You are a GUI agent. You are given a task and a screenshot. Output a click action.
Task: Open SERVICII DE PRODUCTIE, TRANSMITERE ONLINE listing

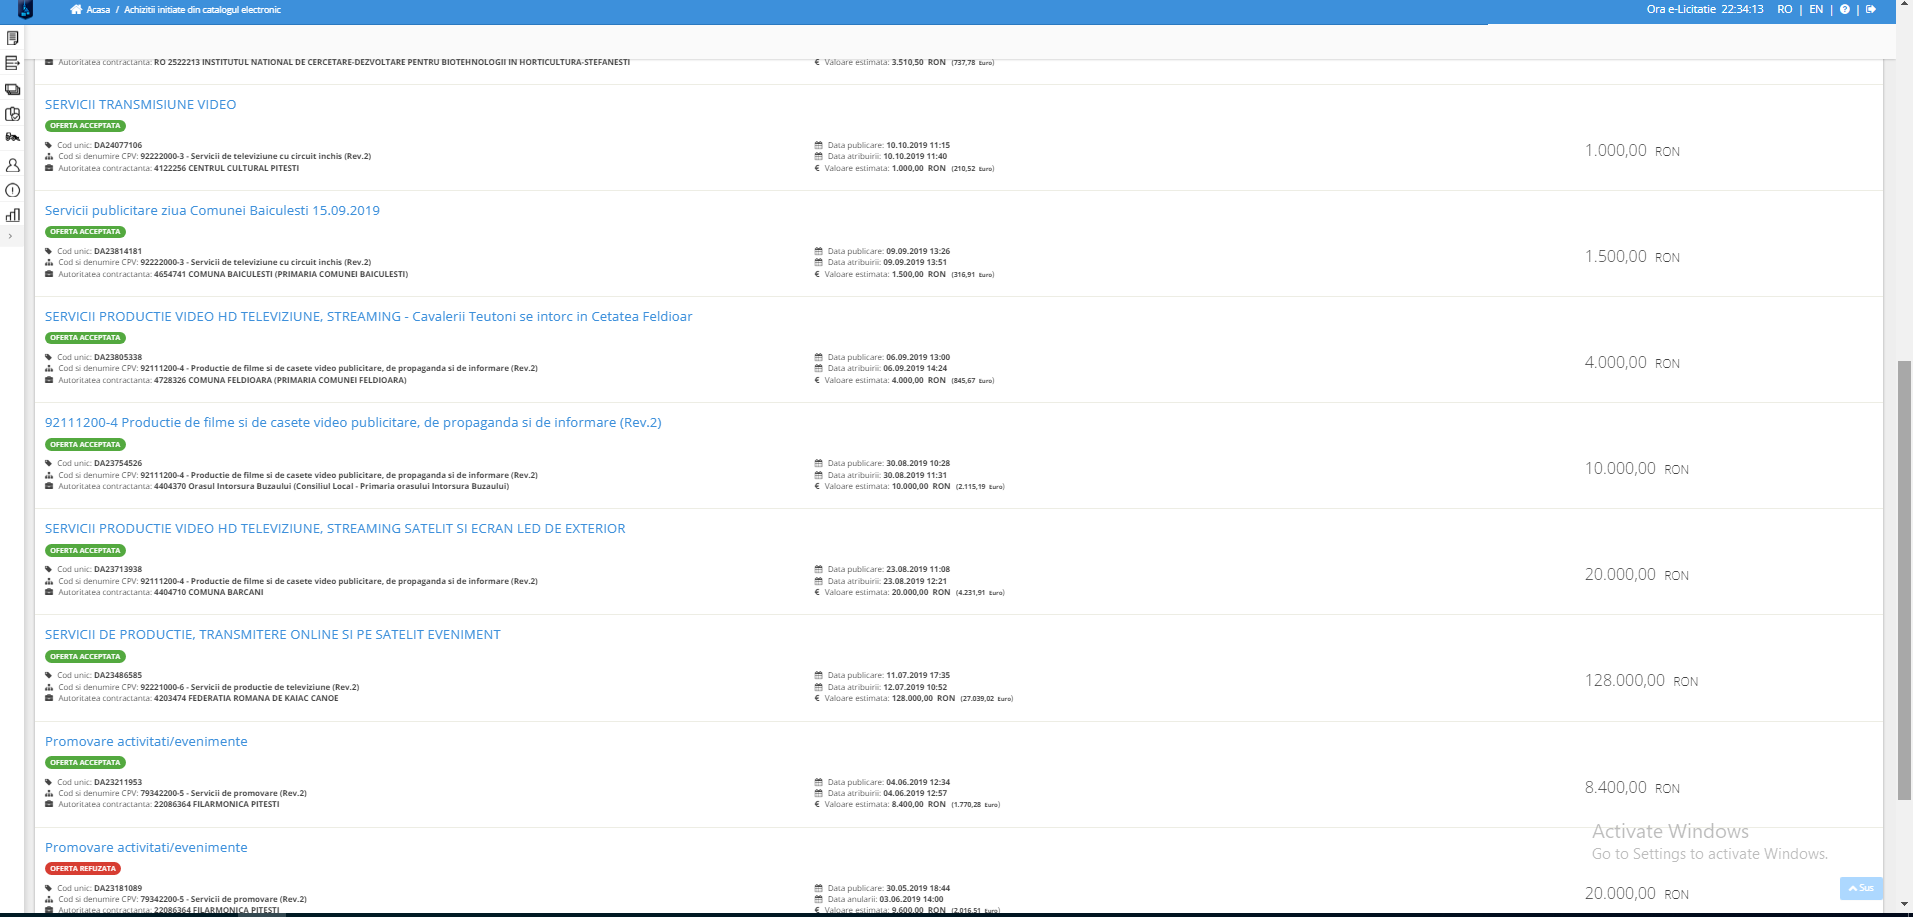pyautogui.click(x=272, y=635)
